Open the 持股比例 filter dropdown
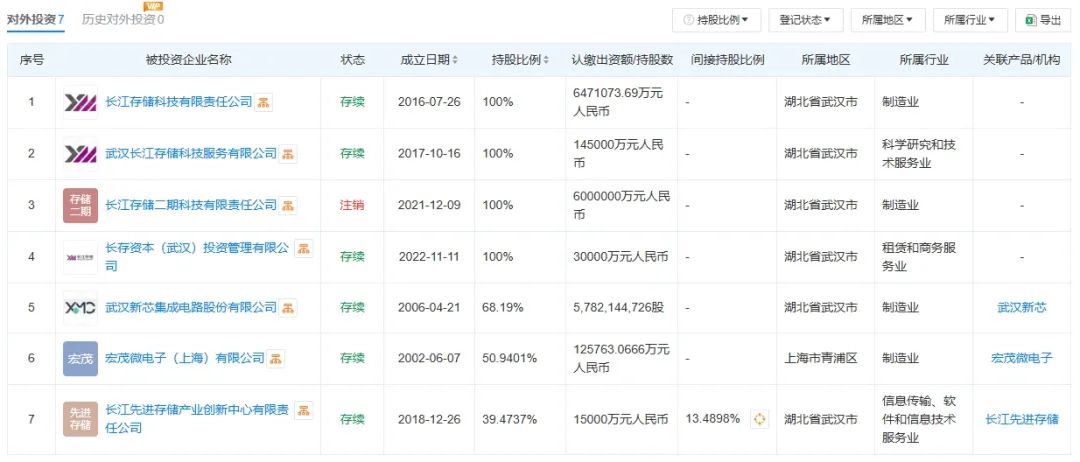 tap(716, 20)
